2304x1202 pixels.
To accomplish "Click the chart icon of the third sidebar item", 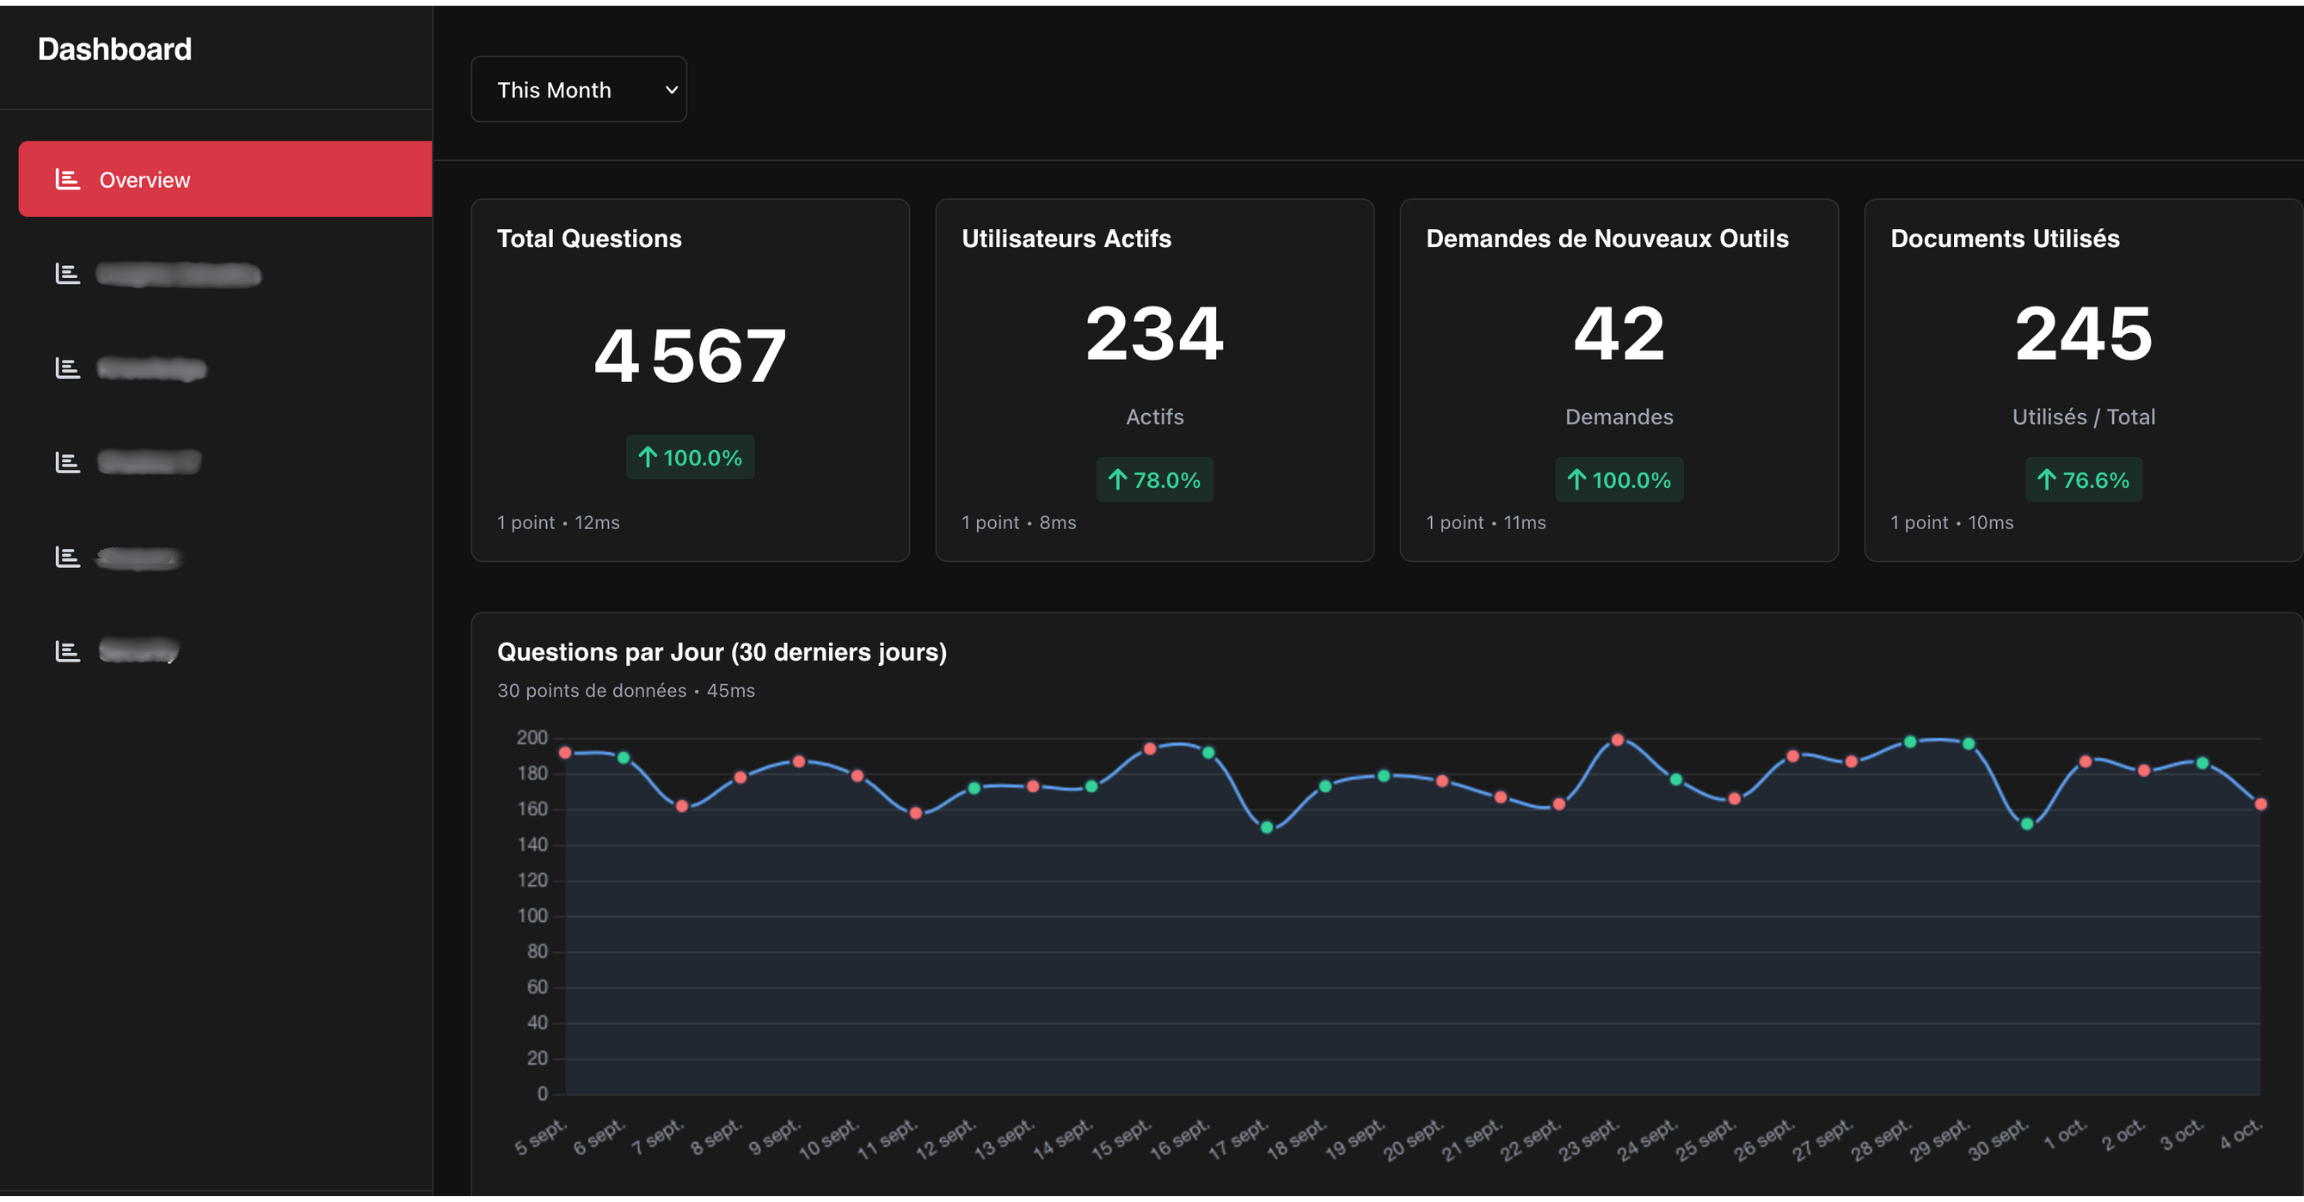I will (x=66, y=366).
